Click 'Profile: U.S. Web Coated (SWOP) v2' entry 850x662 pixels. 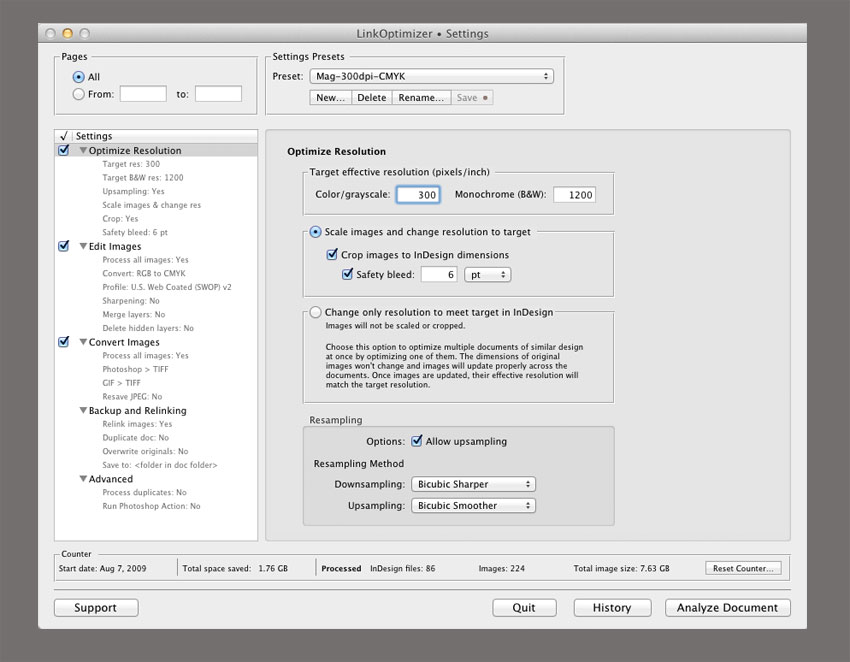[x=167, y=287]
